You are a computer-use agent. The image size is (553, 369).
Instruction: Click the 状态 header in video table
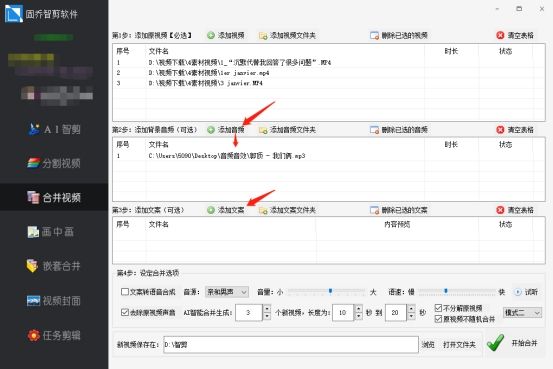(x=505, y=51)
